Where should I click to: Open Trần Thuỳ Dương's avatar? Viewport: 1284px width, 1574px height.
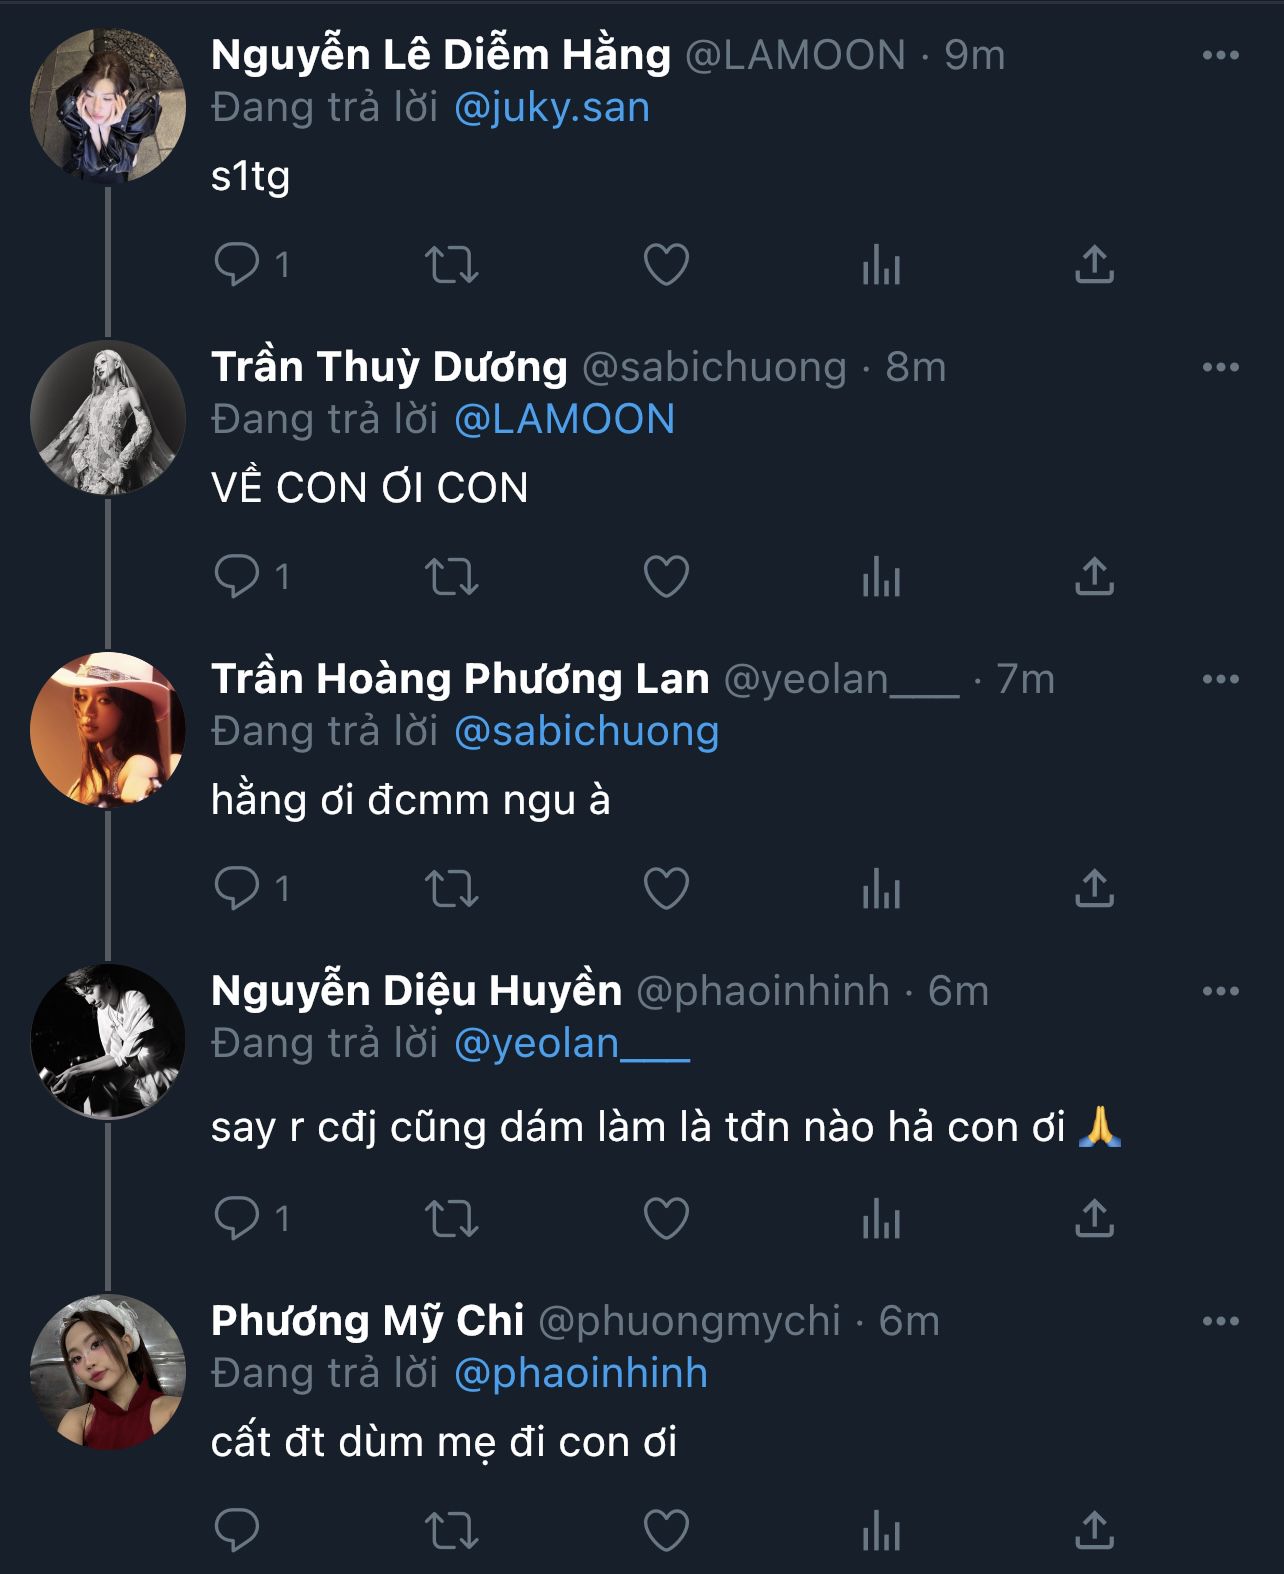click(x=108, y=418)
